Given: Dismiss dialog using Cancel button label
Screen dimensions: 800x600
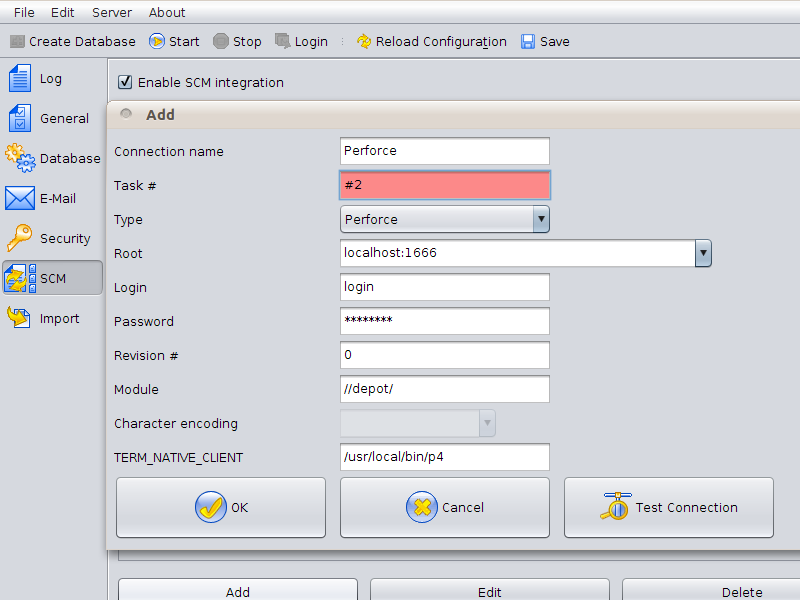Looking at the screenshot, I should coord(463,508).
